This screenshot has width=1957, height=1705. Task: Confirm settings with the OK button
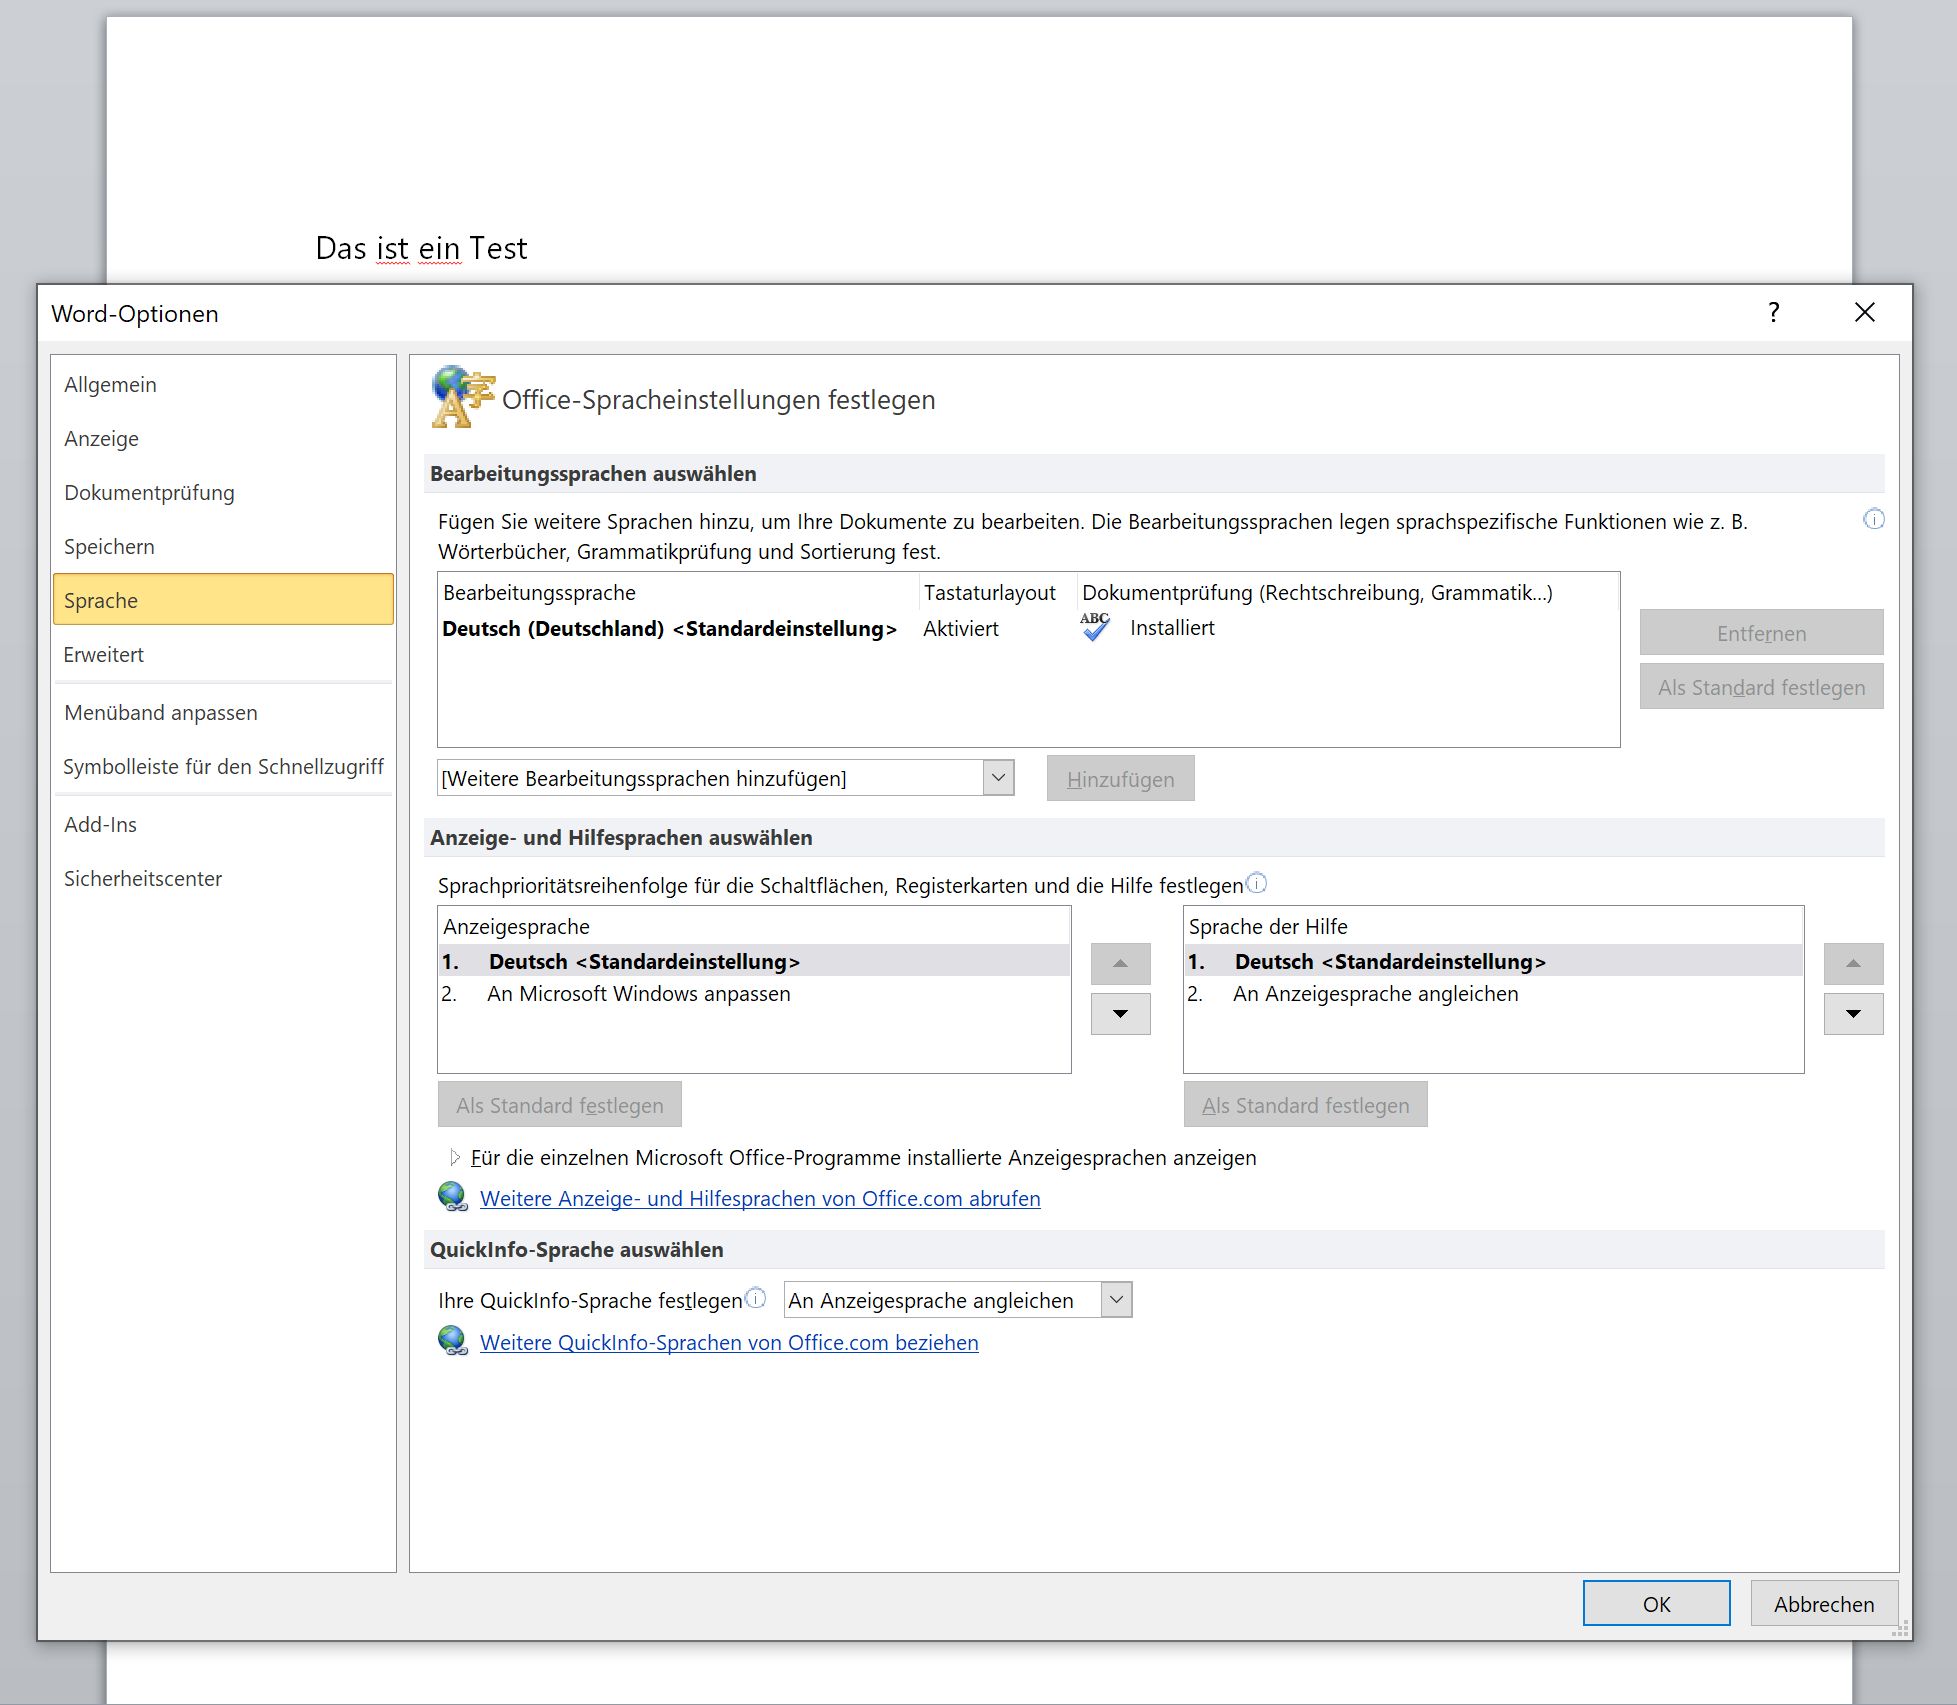pos(1656,1604)
